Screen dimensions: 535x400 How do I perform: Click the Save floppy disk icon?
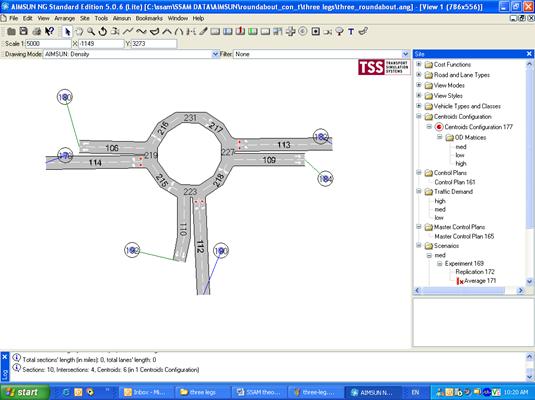(x=23, y=31)
